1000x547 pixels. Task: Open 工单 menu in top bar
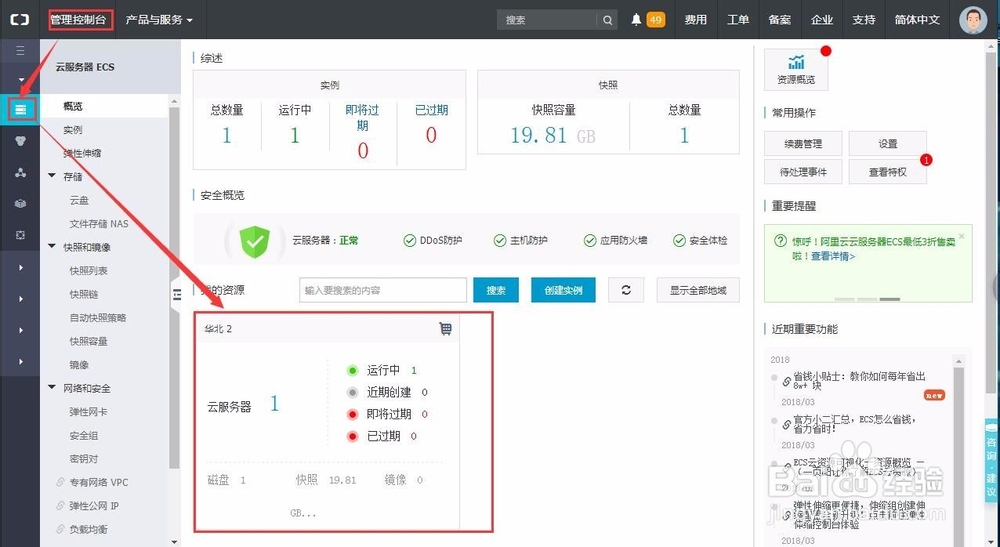tap(738, 20)
